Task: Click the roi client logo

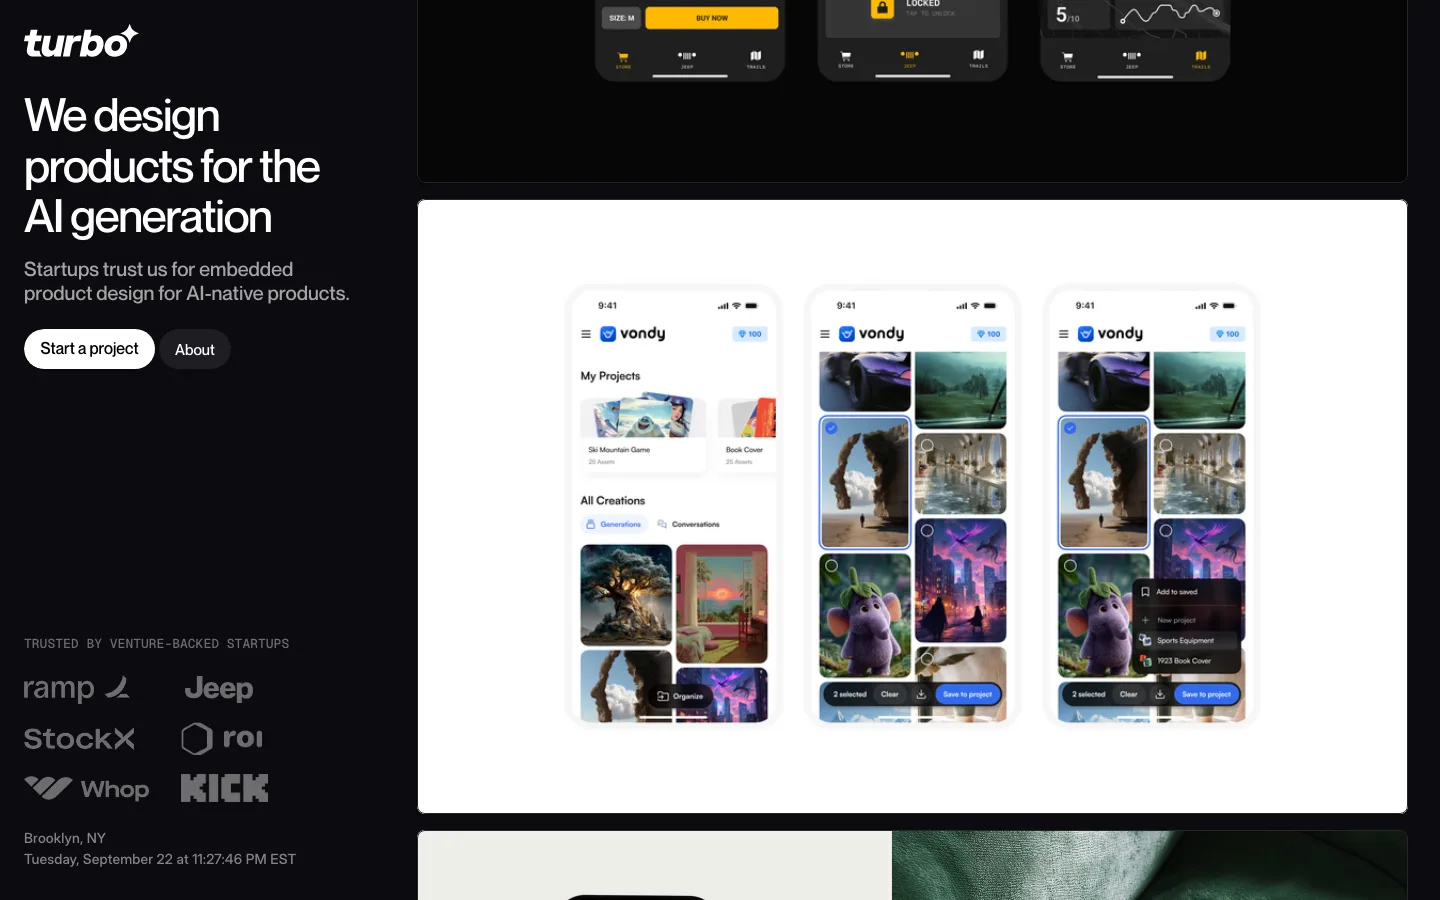Action: pyautogui.click(x=222, y=739)
